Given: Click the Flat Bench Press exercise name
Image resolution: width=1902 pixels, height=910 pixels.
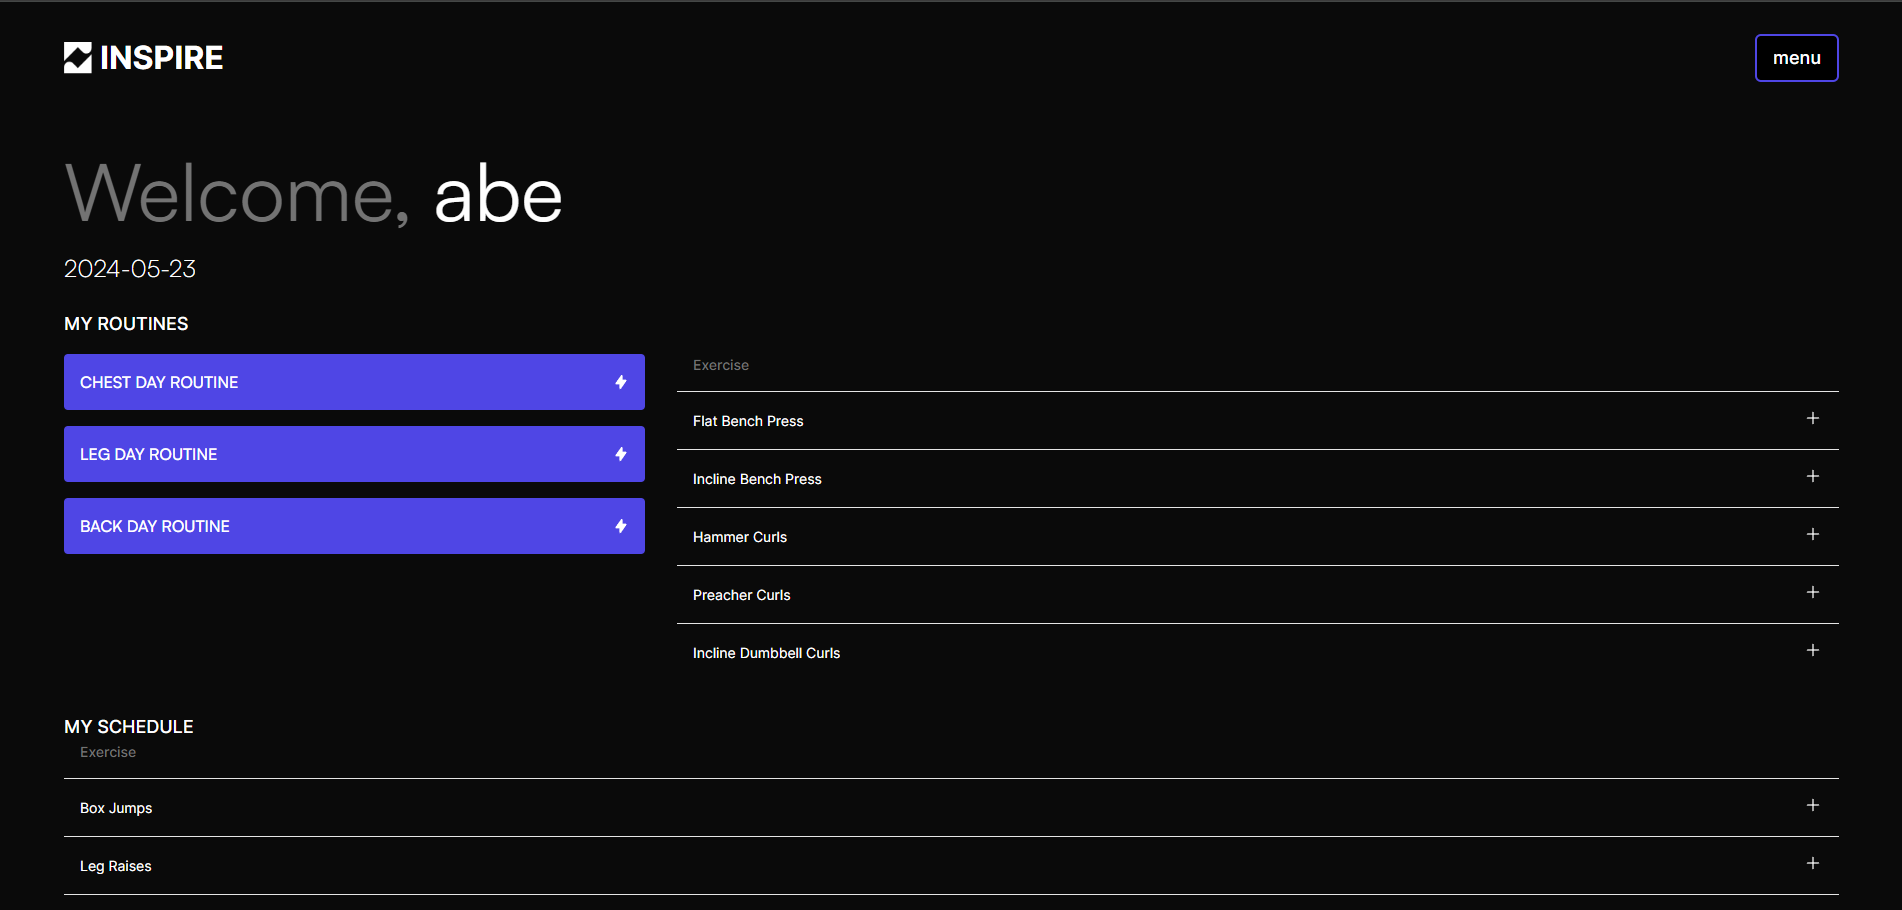Looking at the screenshot, I should click(x=748, y=421).
